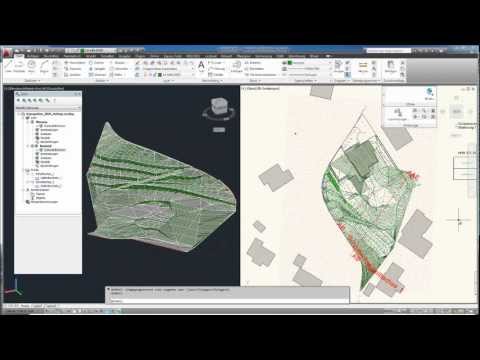
Task: Click the blue icon in the floating palette
Action: tap(430, 92)
